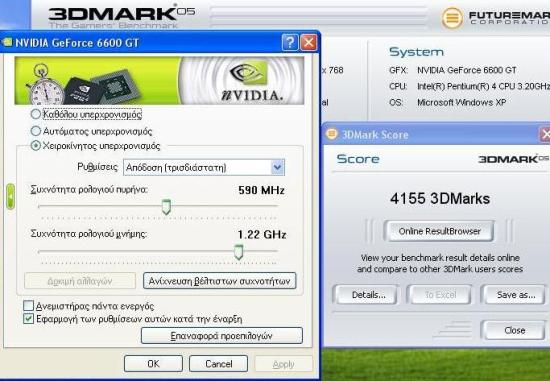Click the Απόδοση (τρισδιάστατη) combo box text
The width and height of the screenshot is (550, 381).
[x=176, y=167]
